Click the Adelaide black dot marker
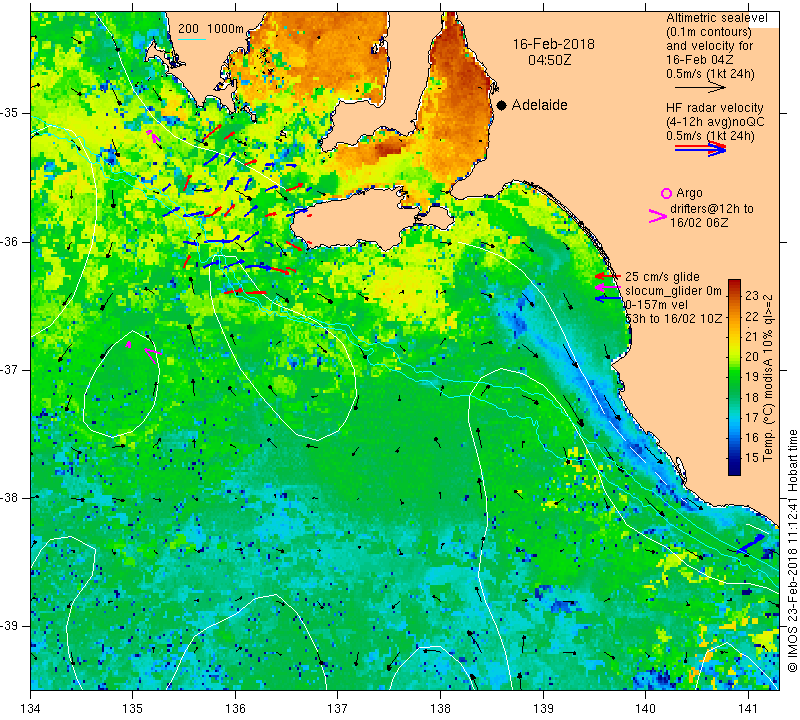Screen dimensions: 800x720 pyautogui.click(x=502, y=105)
